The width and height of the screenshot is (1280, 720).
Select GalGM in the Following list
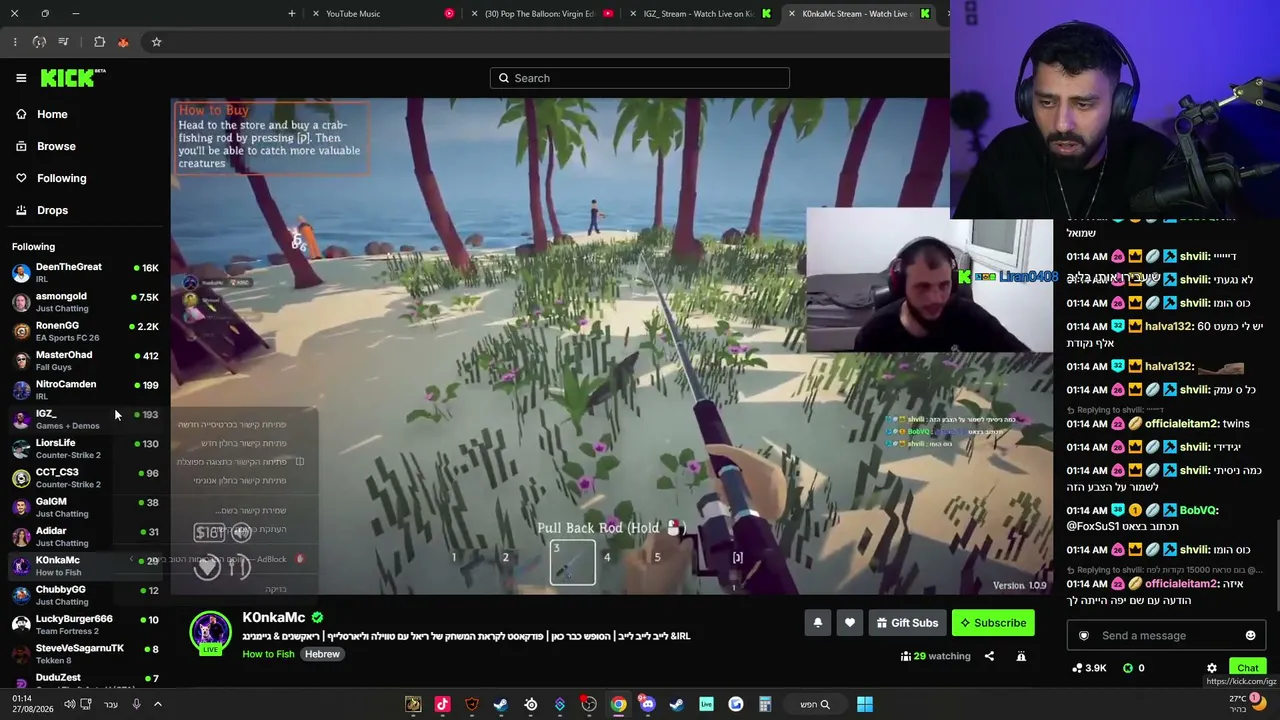click(85, 507)
